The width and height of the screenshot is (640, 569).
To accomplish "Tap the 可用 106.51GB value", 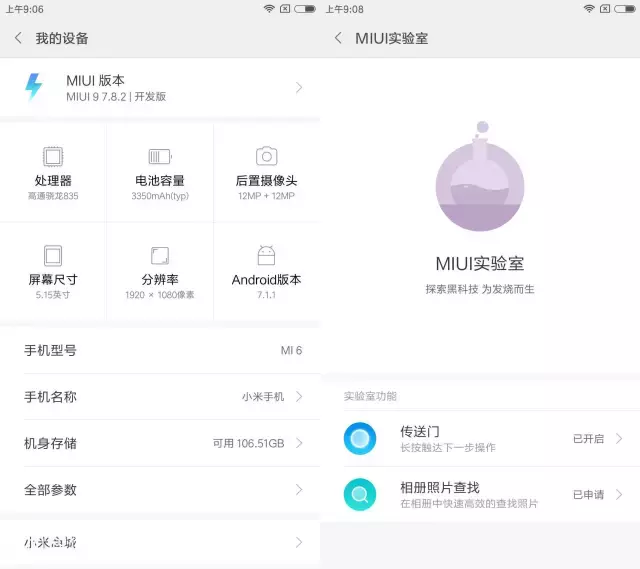I will point(249,443).
